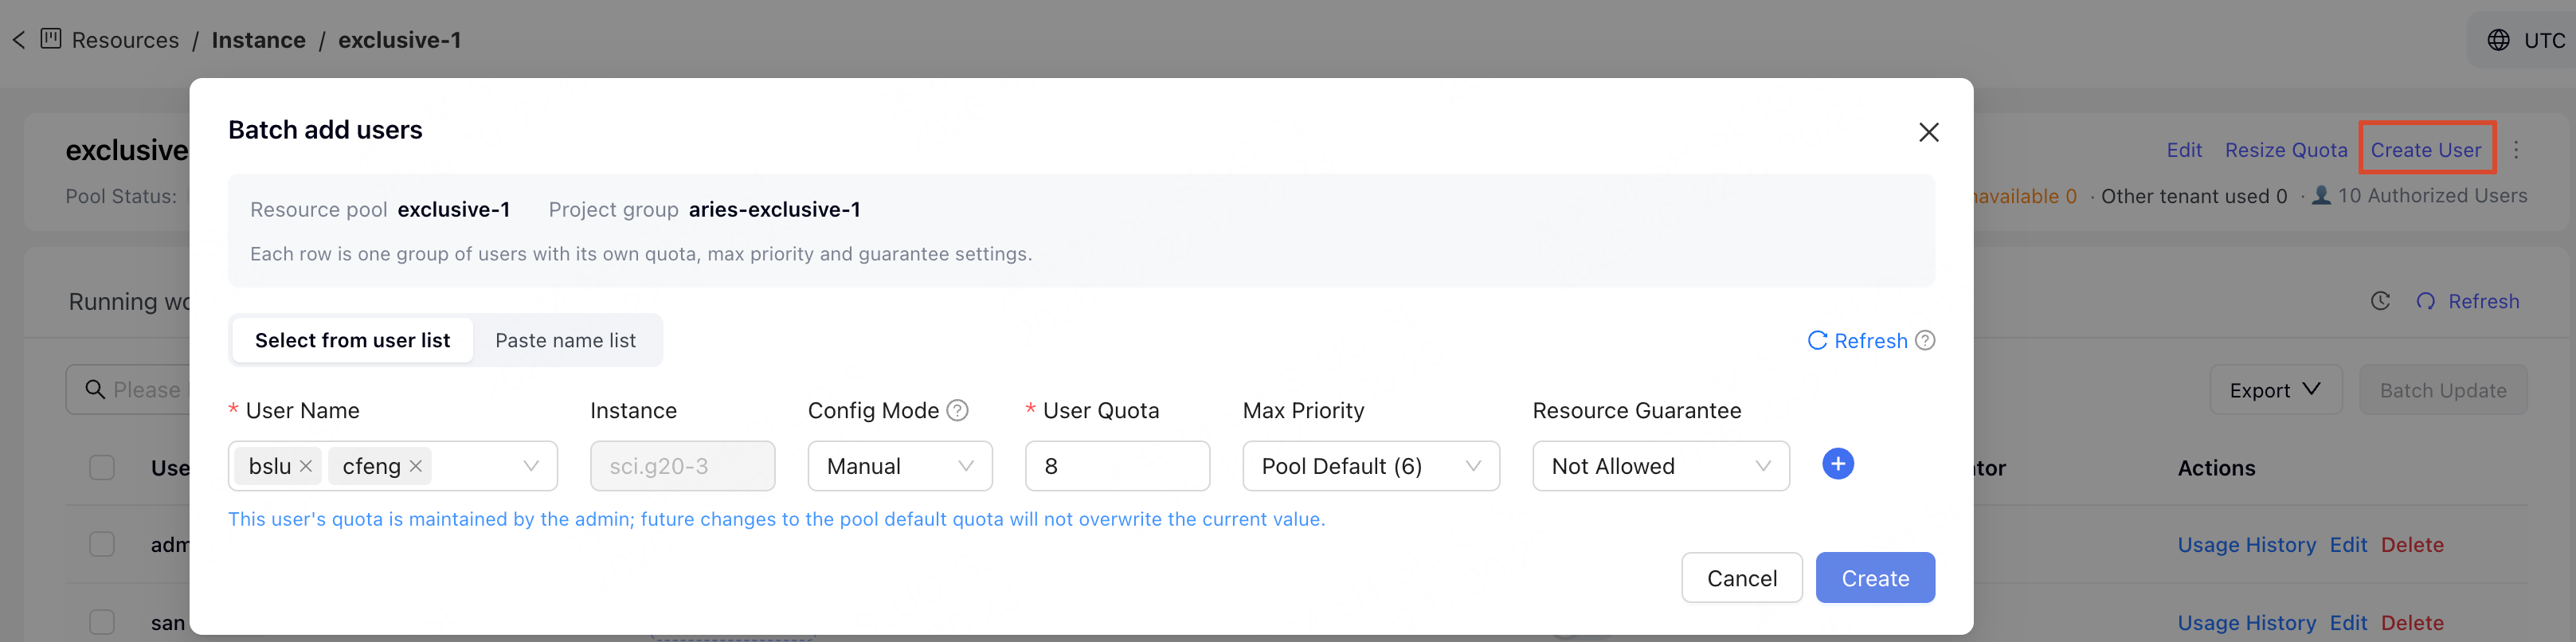The image size is (2576, 642).
Task: Go to the Instance breadcrumb
Action: coord(259,40)
